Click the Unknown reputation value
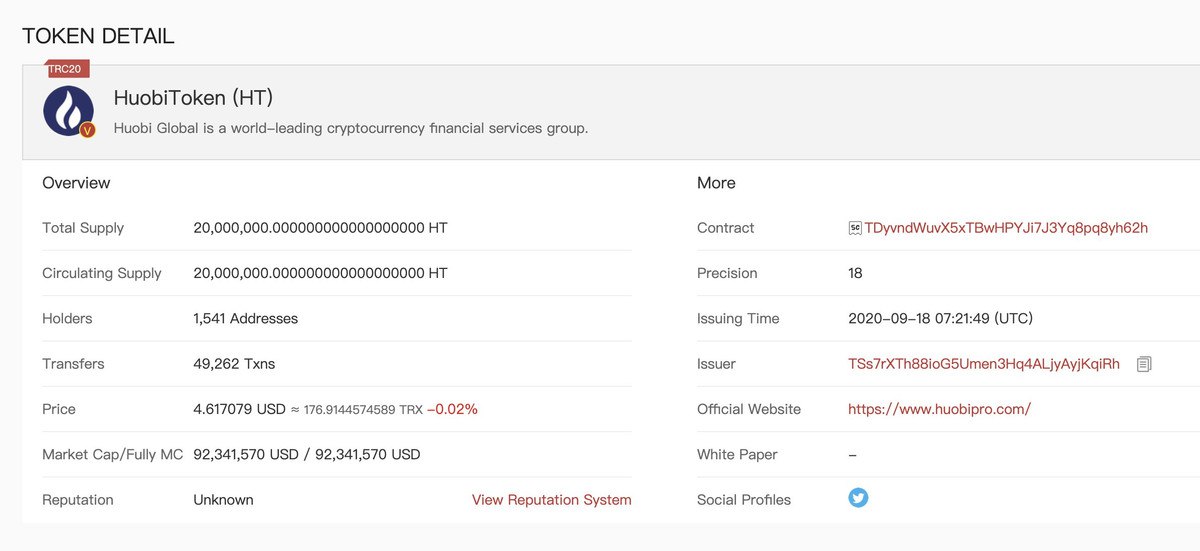 [223, 500]
